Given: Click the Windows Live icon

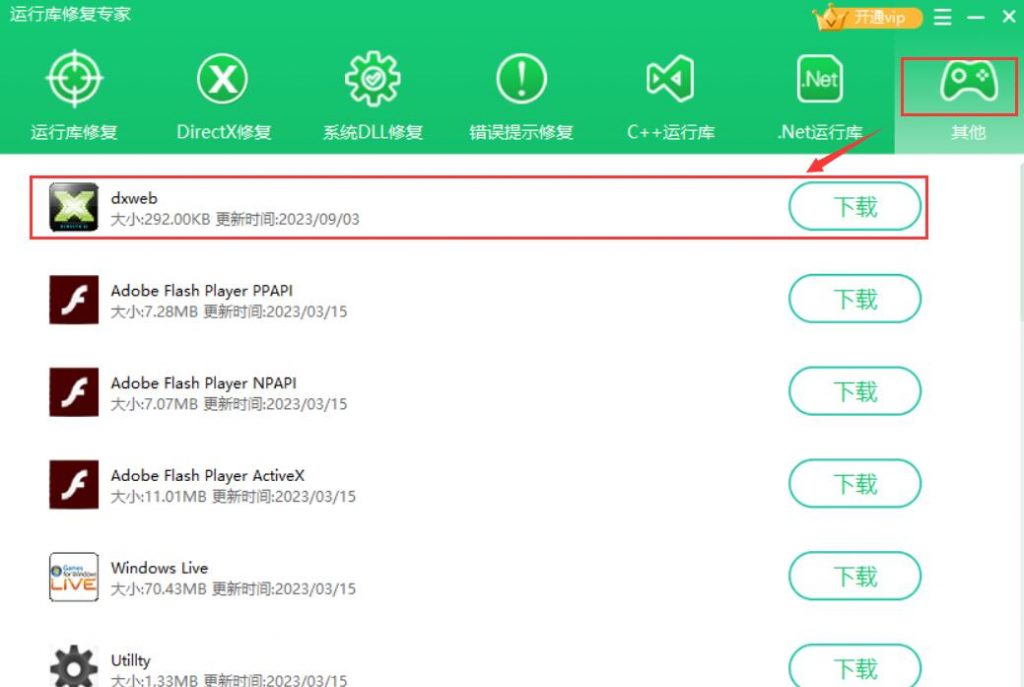Looking at the screenshot, I should point(74,577).
